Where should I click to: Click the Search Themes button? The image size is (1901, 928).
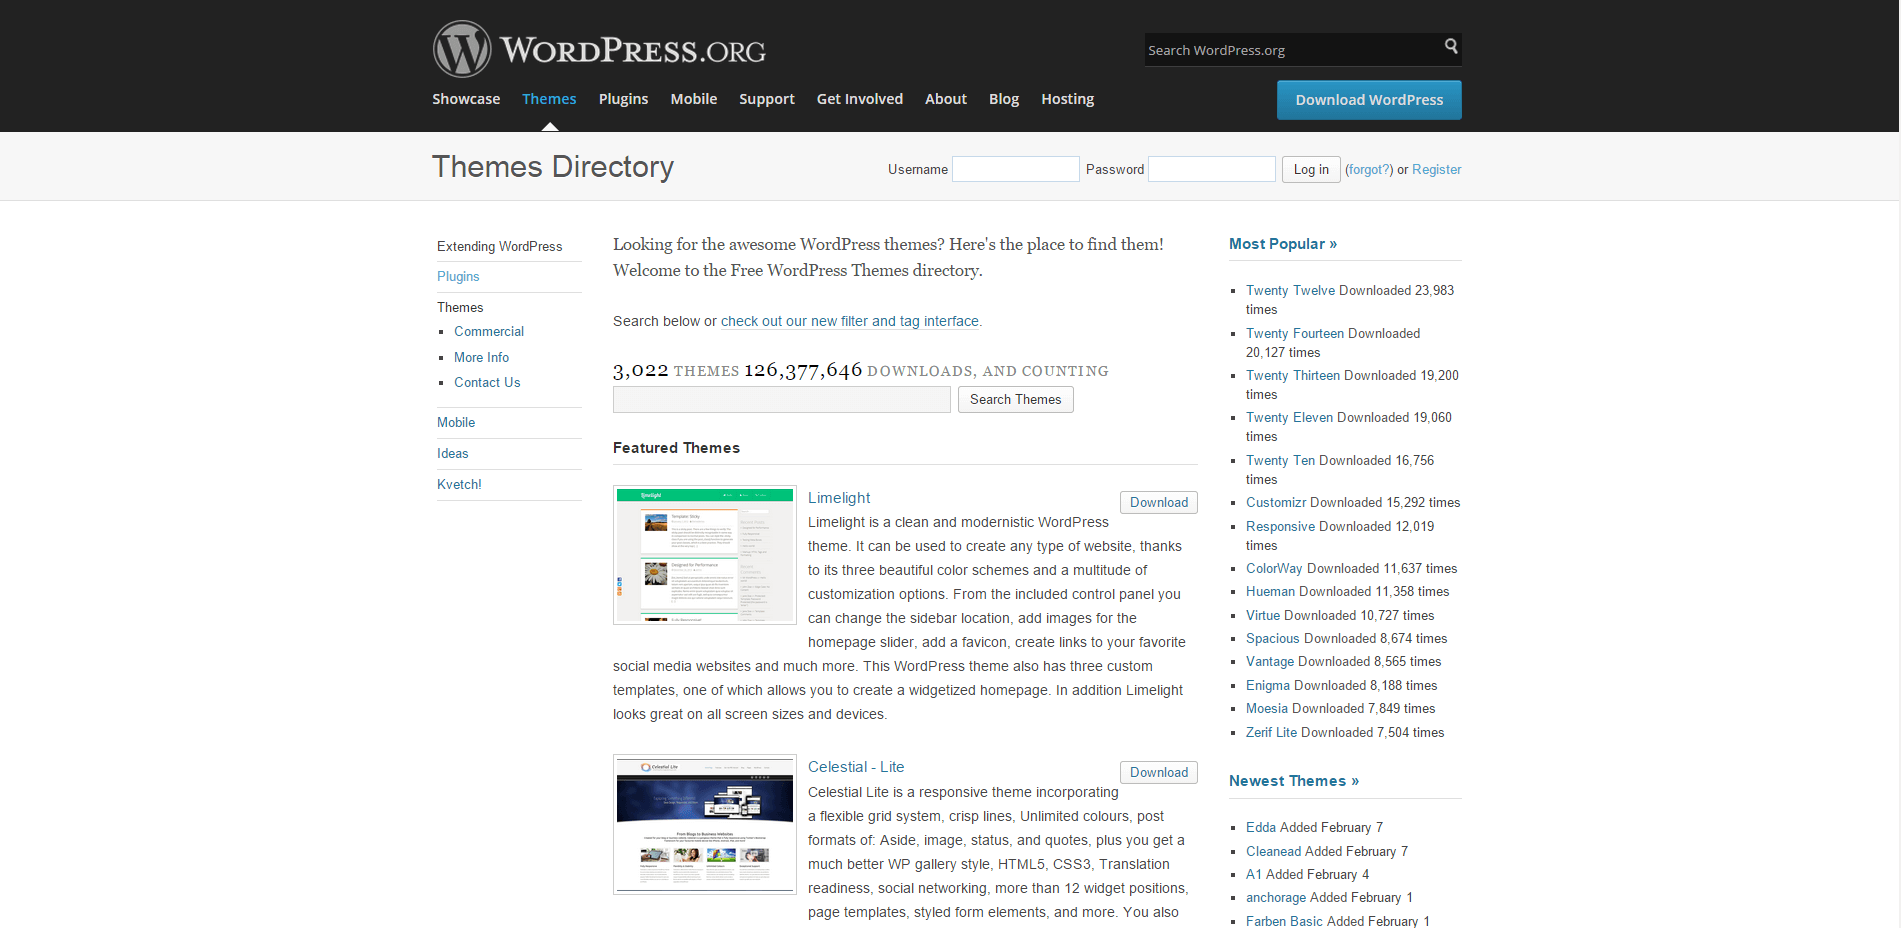click(1015, 400)
